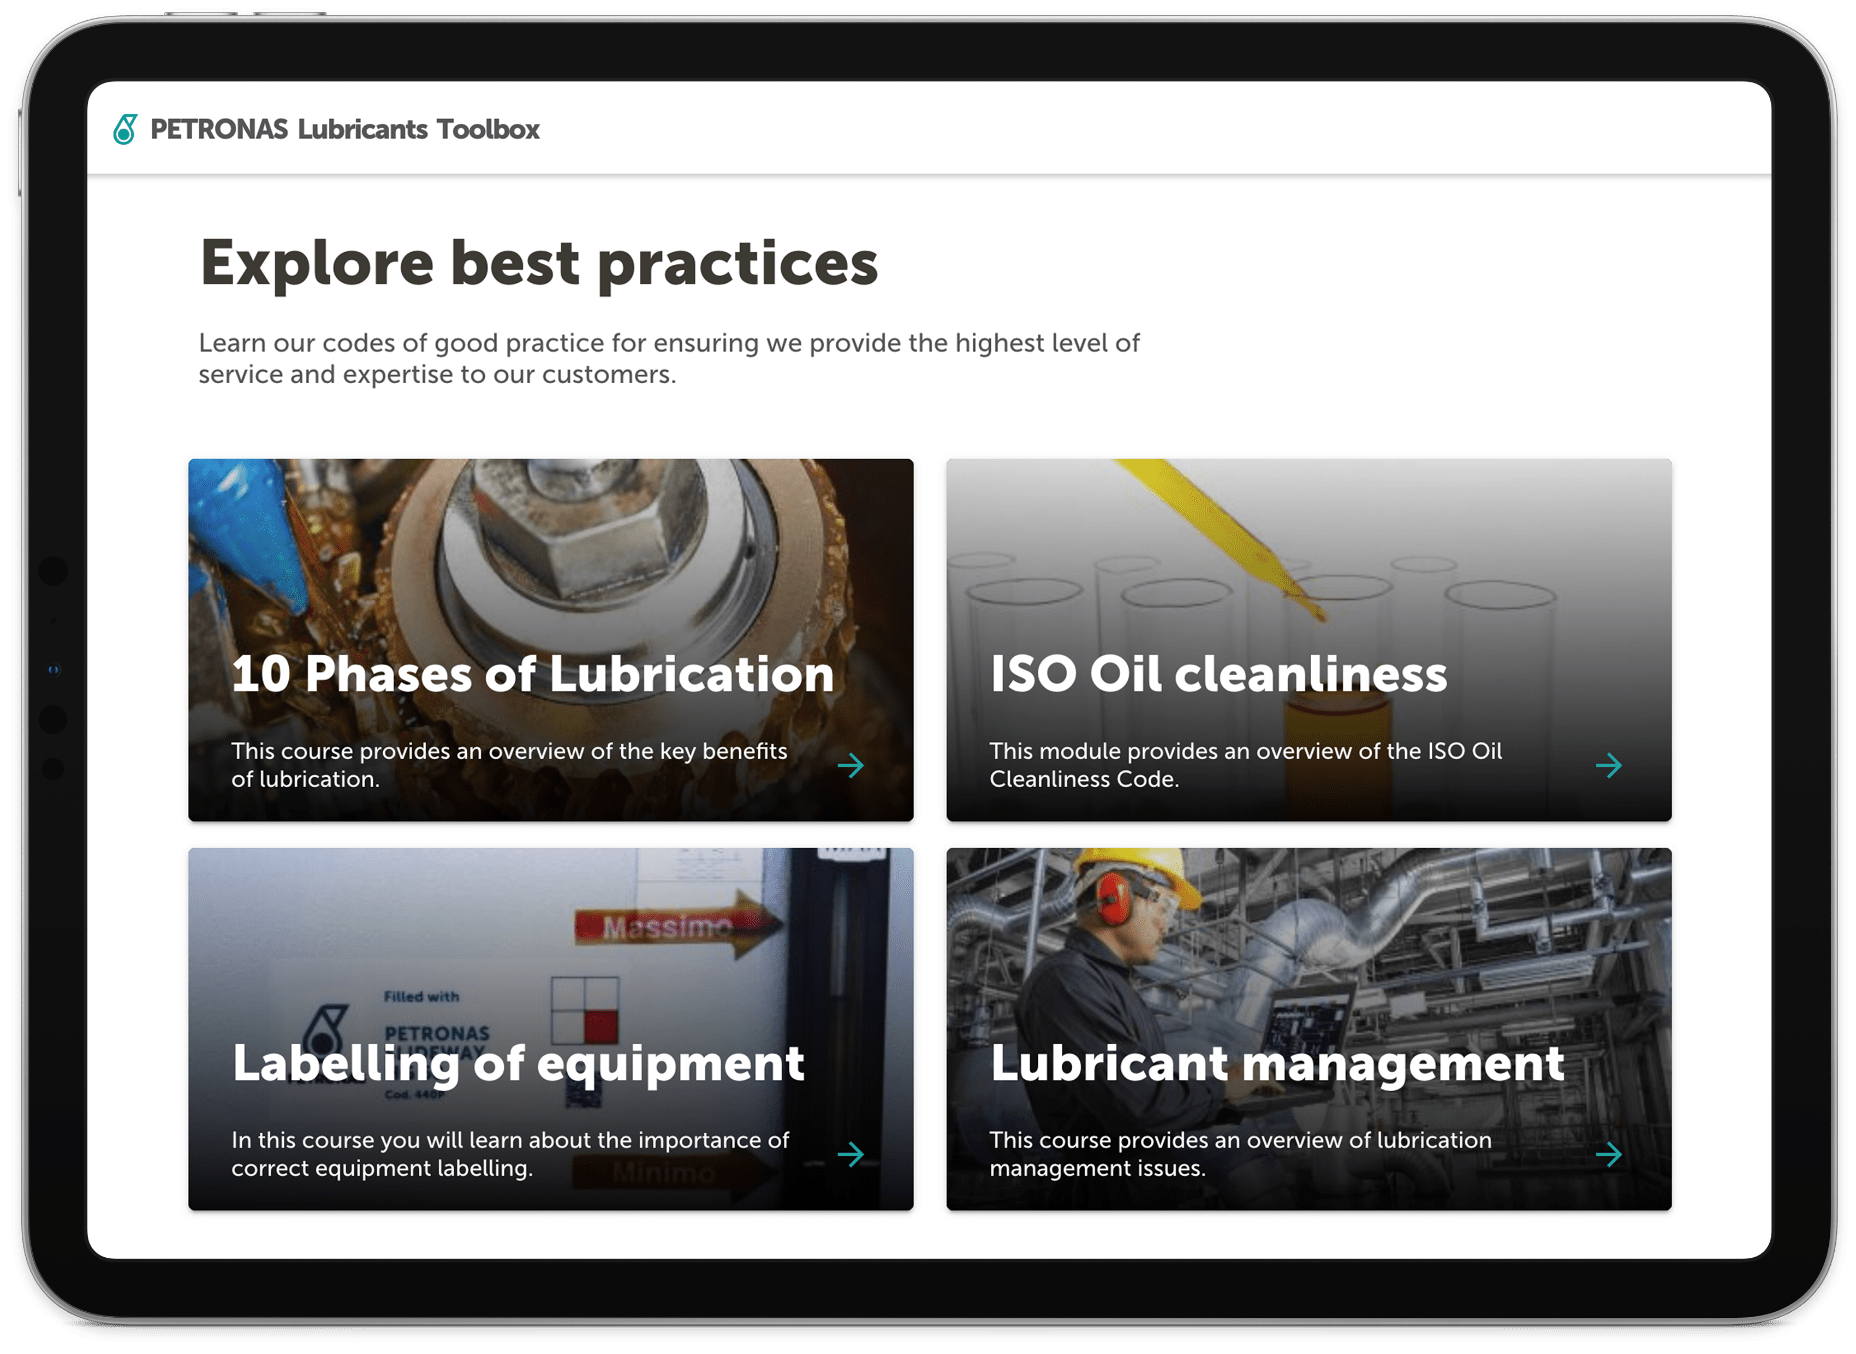Click the 'Explore best practices' heading

(538, 263)
